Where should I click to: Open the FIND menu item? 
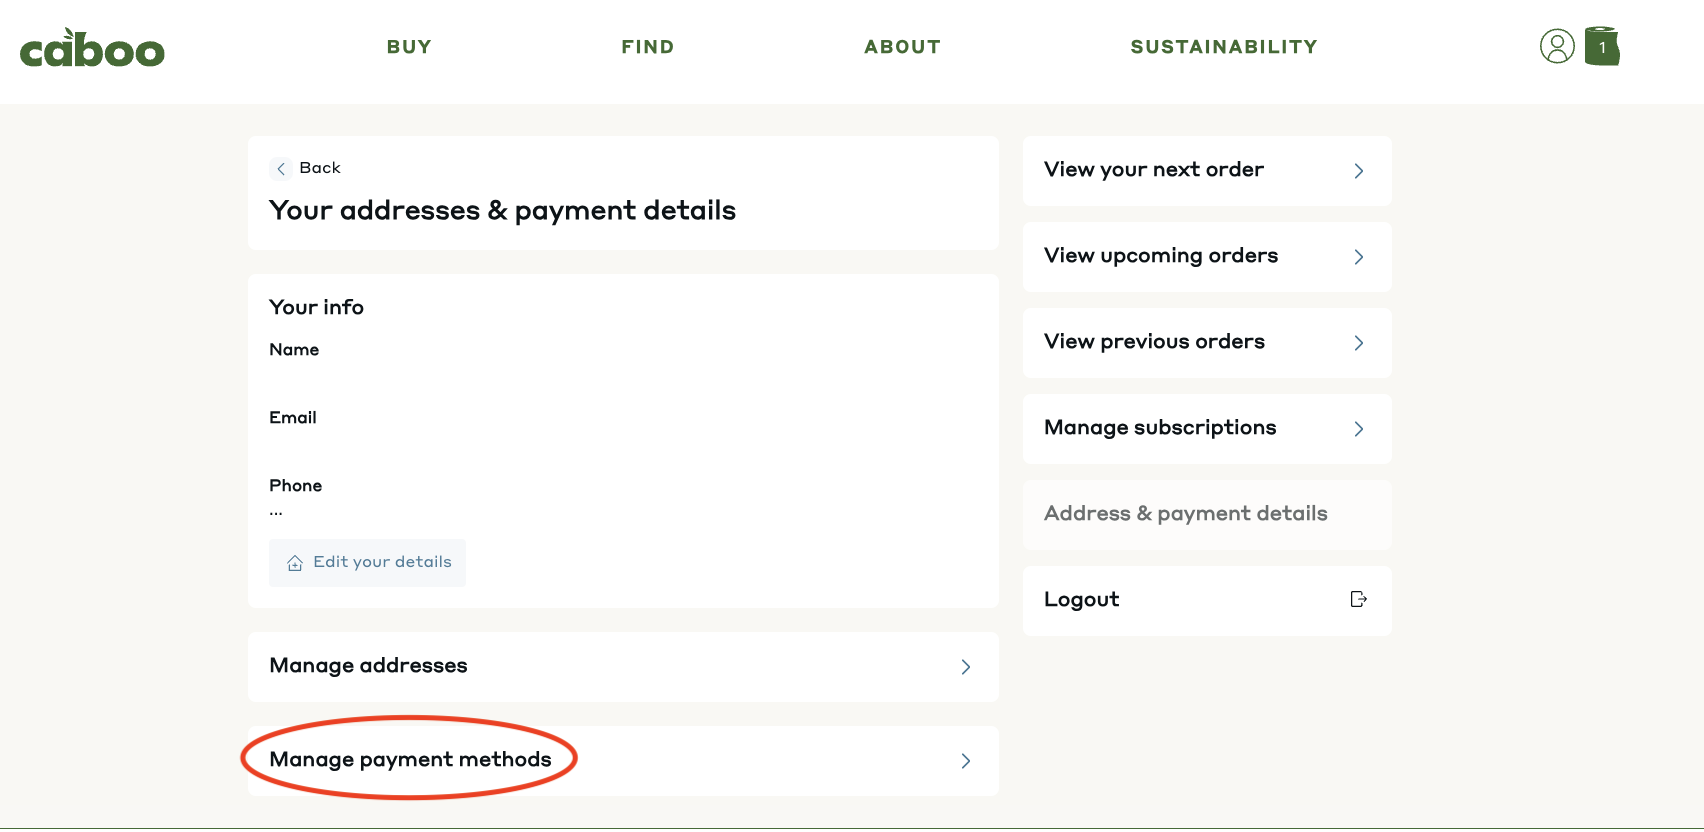click(x=648, y=47)
